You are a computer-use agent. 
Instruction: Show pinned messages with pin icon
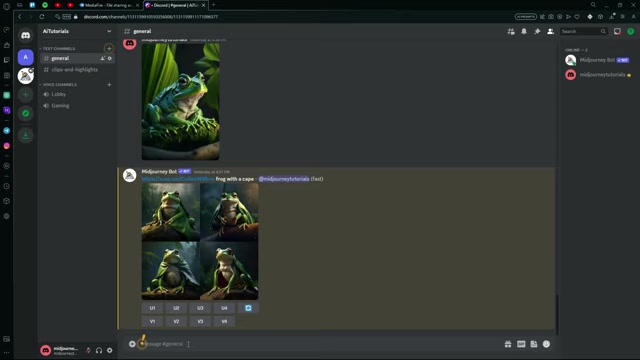coord(537,31)
